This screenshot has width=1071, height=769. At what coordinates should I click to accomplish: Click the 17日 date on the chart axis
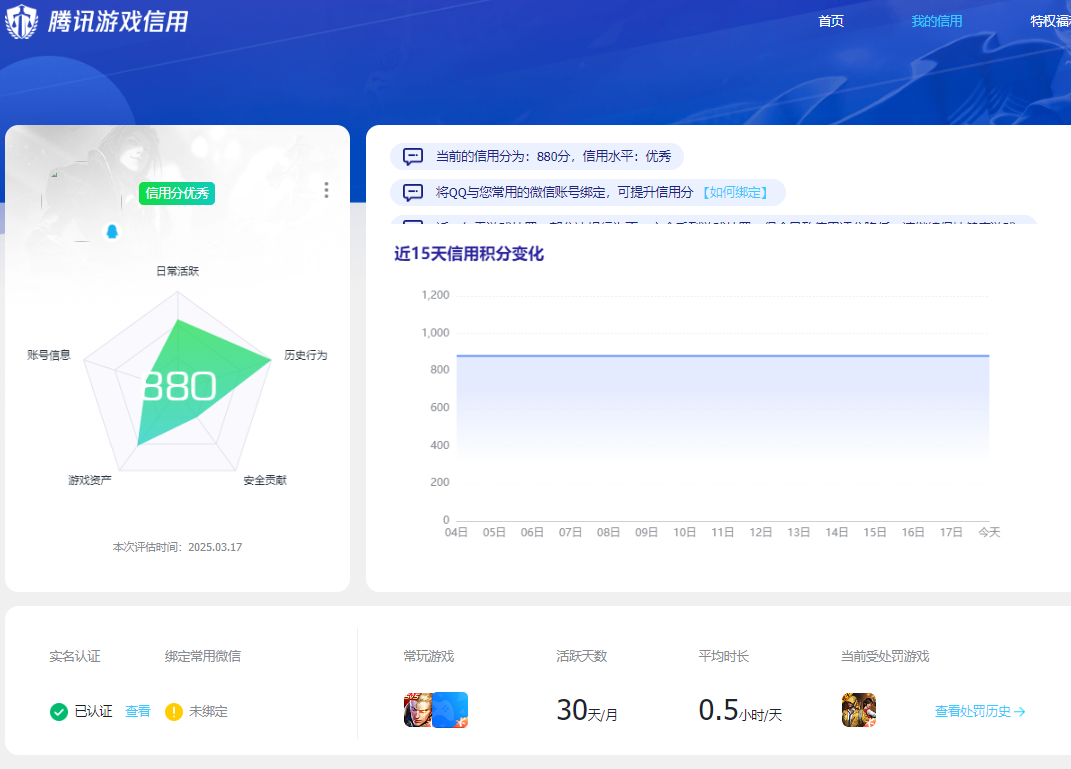point(951,532)
